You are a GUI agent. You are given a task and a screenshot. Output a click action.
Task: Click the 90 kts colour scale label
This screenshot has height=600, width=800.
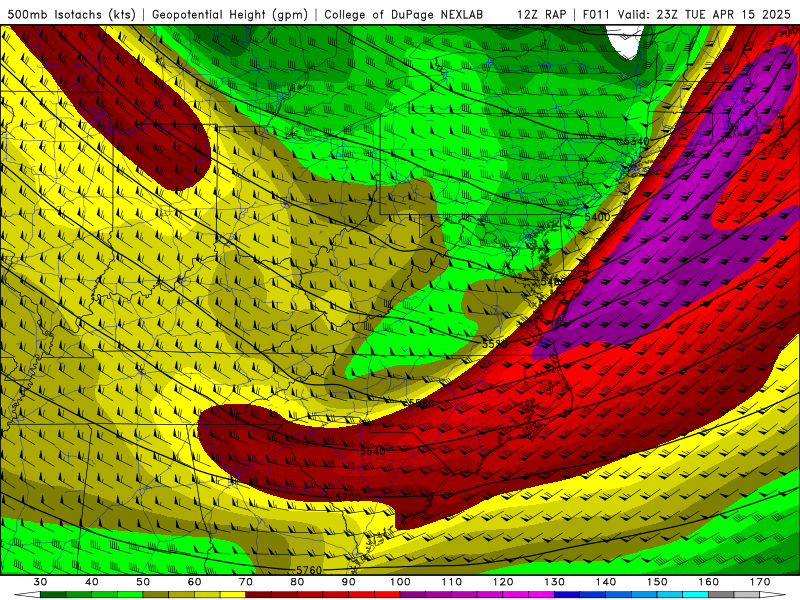[x=349, y=582]
